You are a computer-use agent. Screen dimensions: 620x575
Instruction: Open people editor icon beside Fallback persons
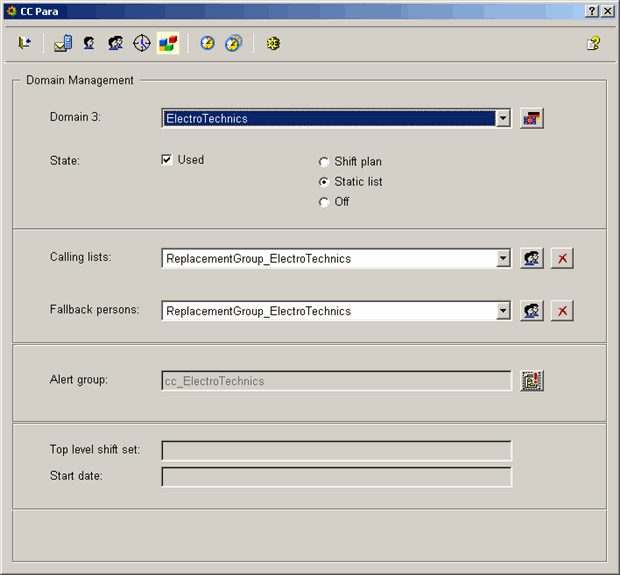click(532, 310)
